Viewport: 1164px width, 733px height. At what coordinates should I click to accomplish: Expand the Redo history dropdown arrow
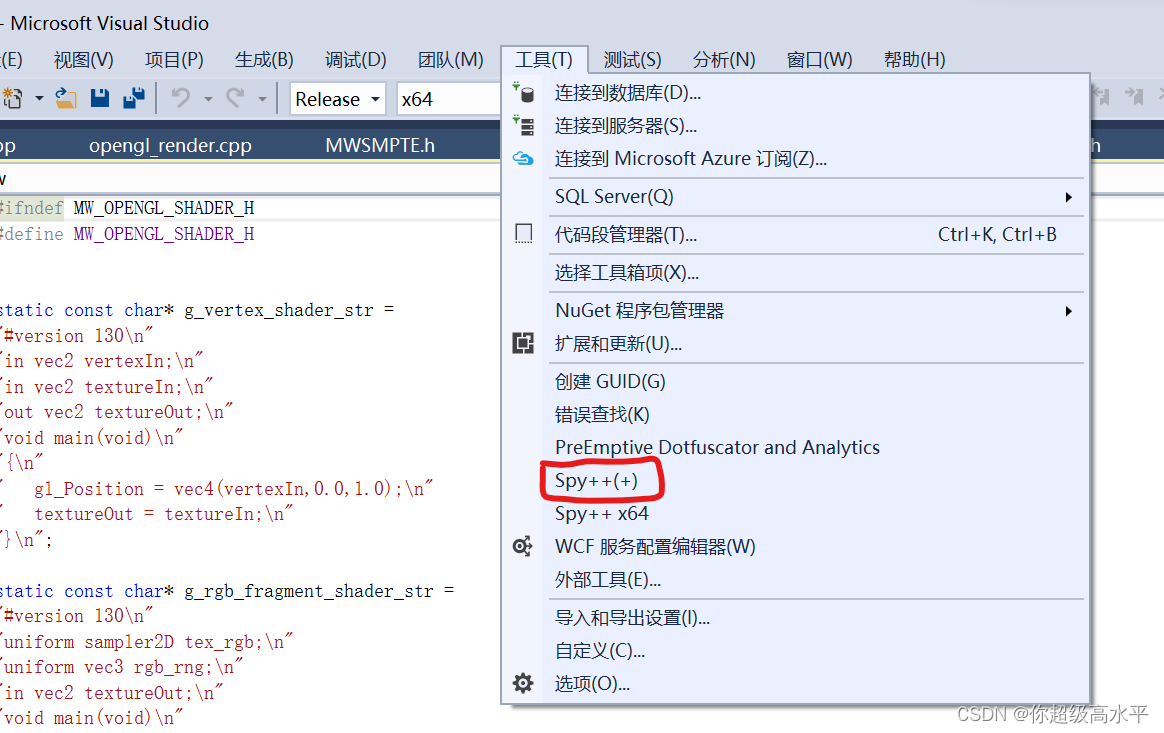(262, 98)
